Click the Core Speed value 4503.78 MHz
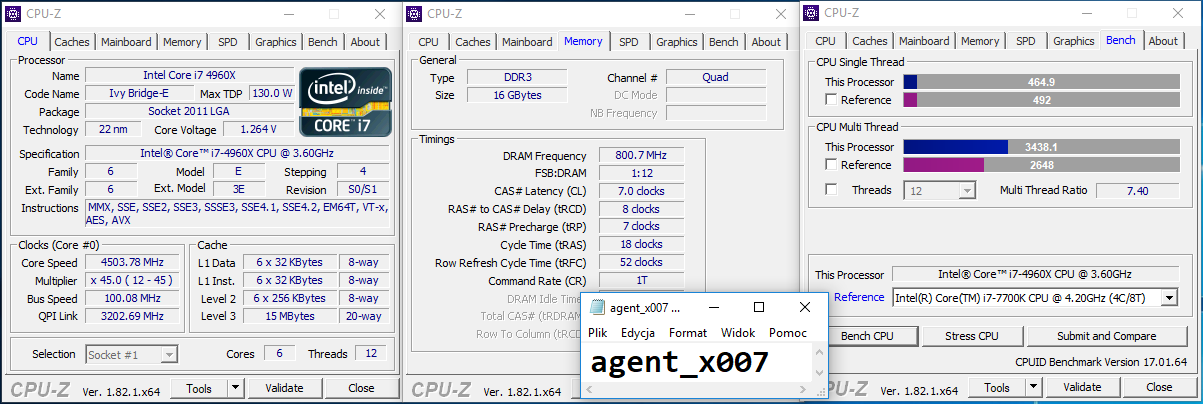The height and width of the screenshot is (404, 1203). pos(132,262)
